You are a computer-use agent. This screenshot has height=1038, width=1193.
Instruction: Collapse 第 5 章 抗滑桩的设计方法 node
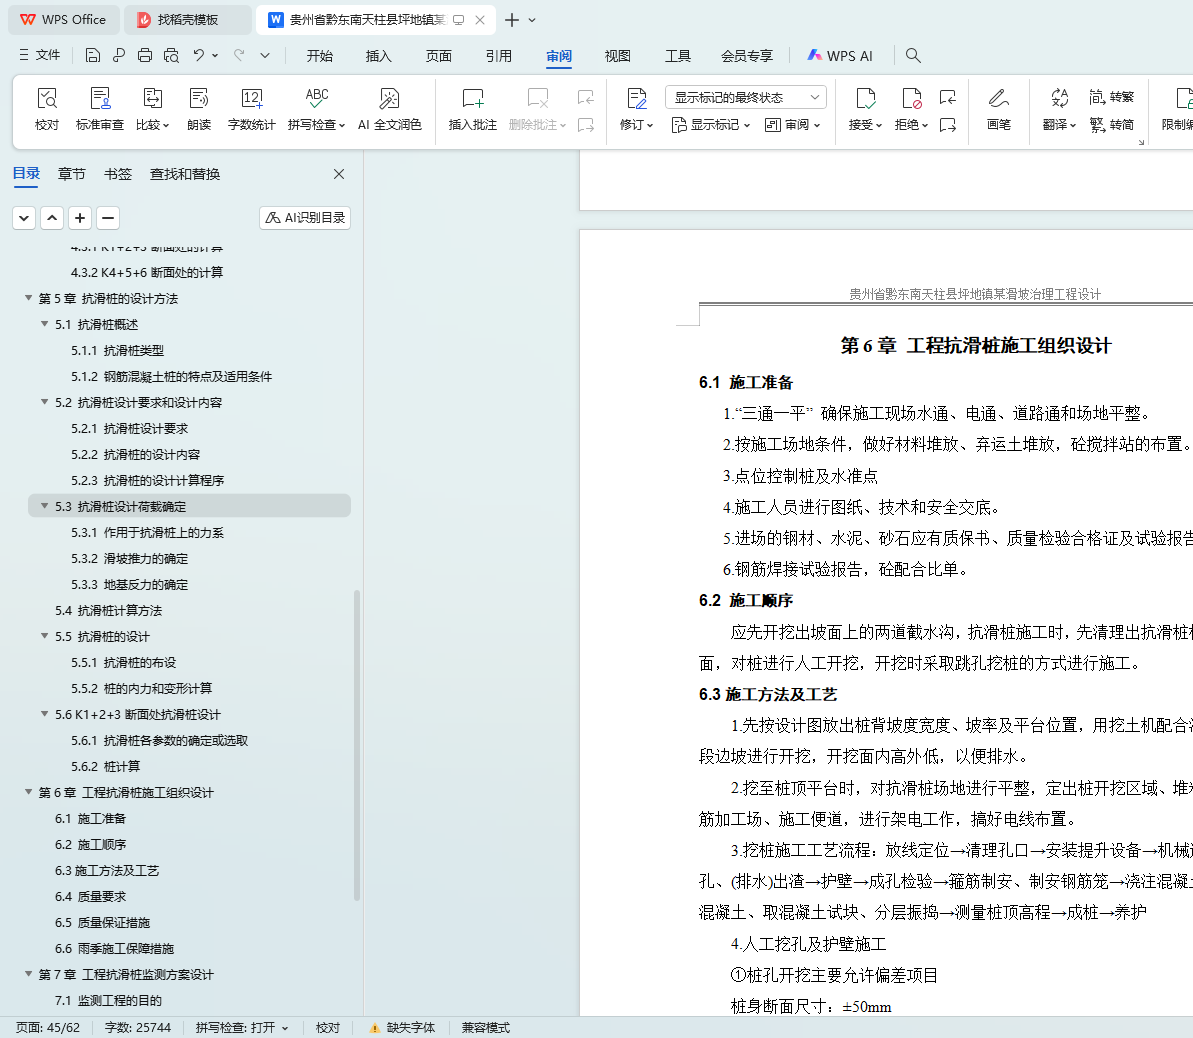(x=28, y=298)
